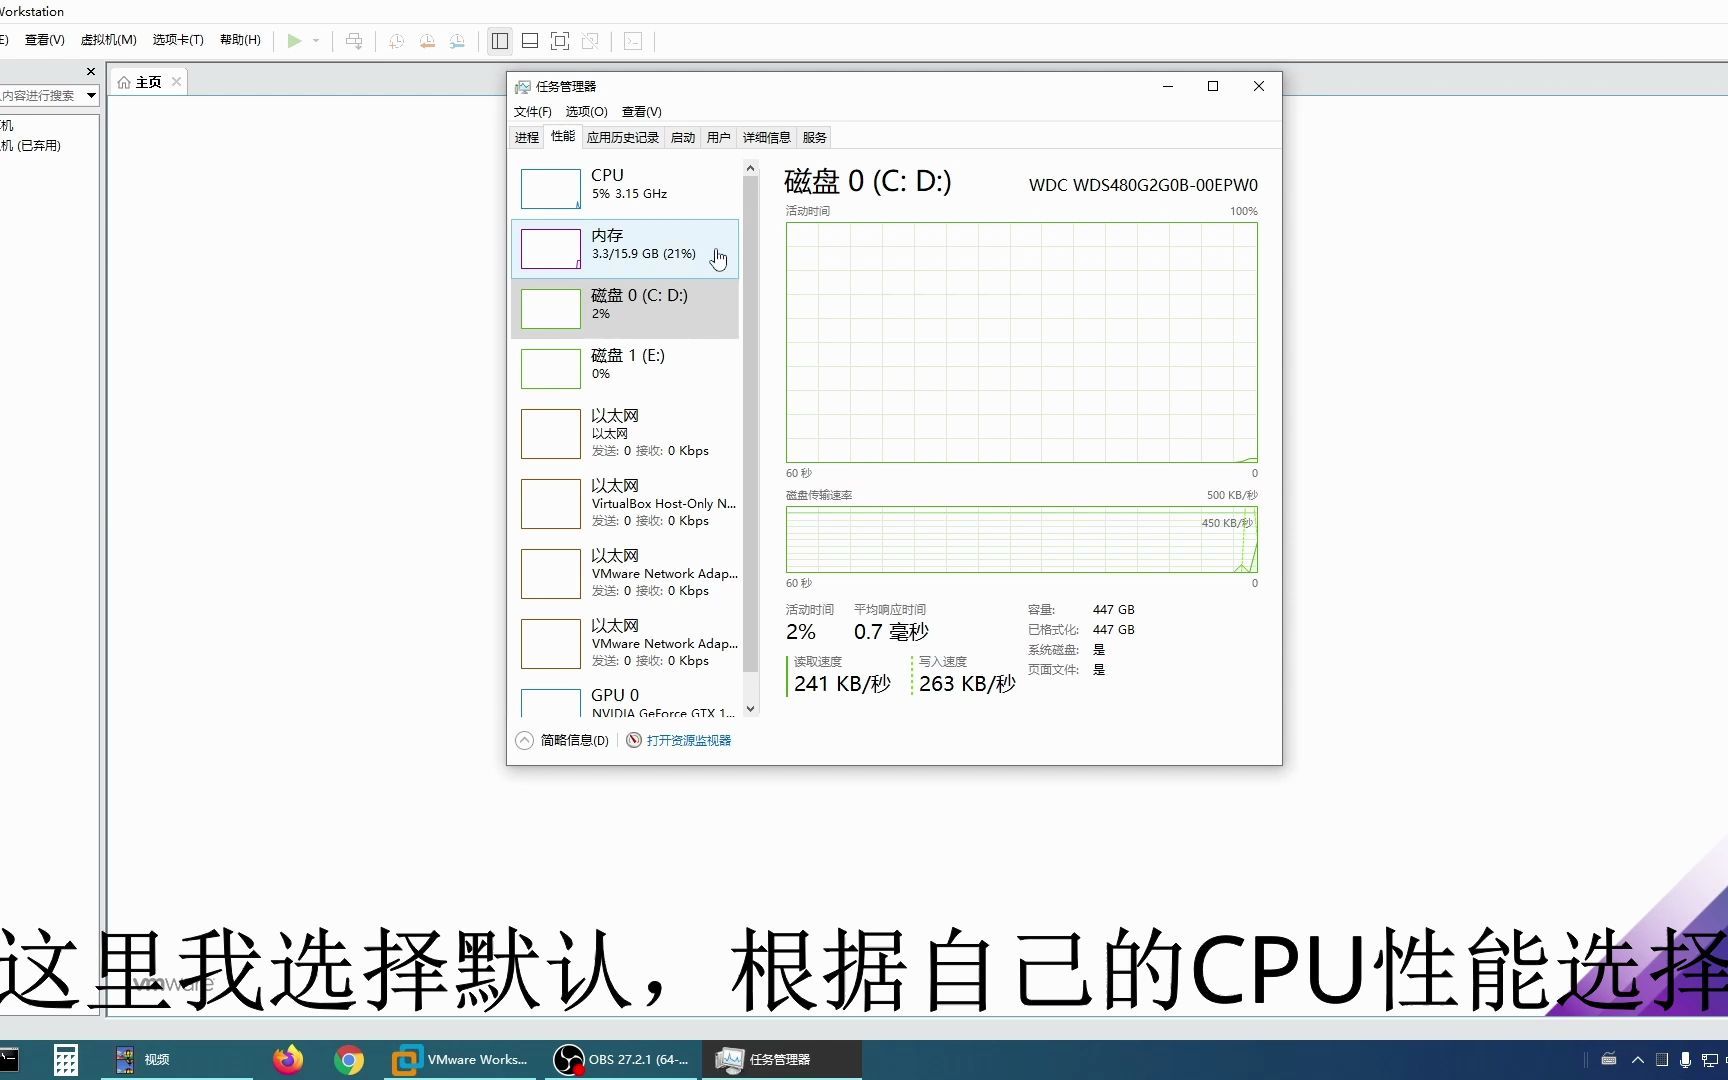This screenshot has width=1728, height=1080.
Task: Open 资源监视器 via the link
Action: (687, 740)
